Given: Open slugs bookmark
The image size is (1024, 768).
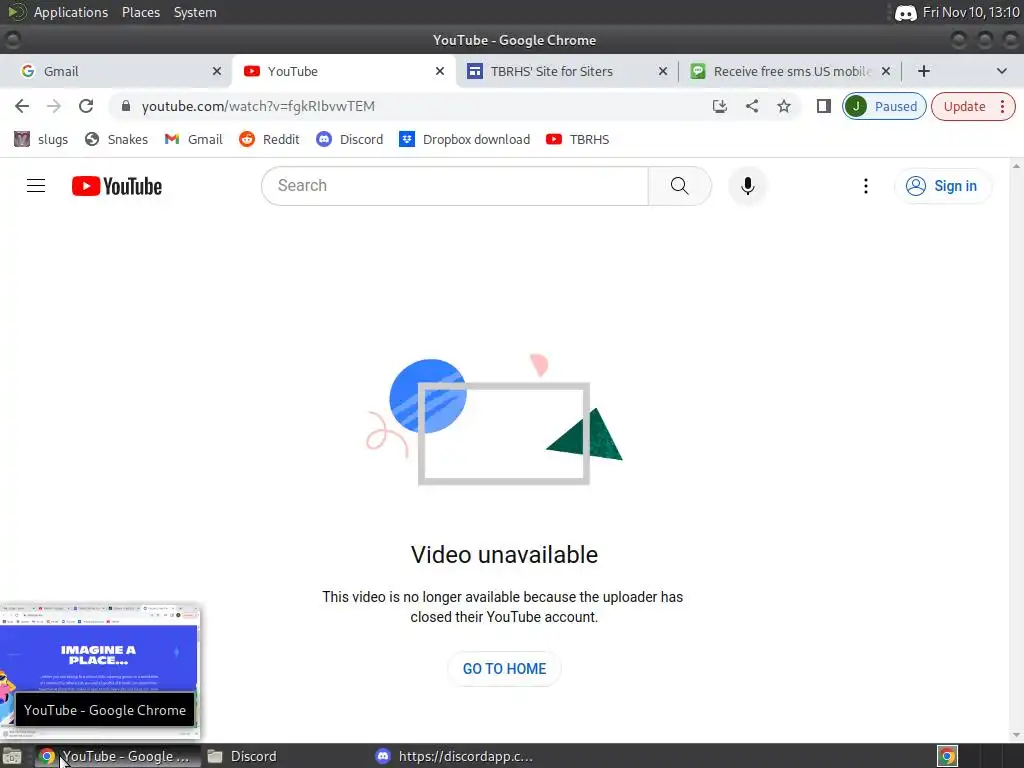Looking at the screenshot, I should tap(41, 139).
